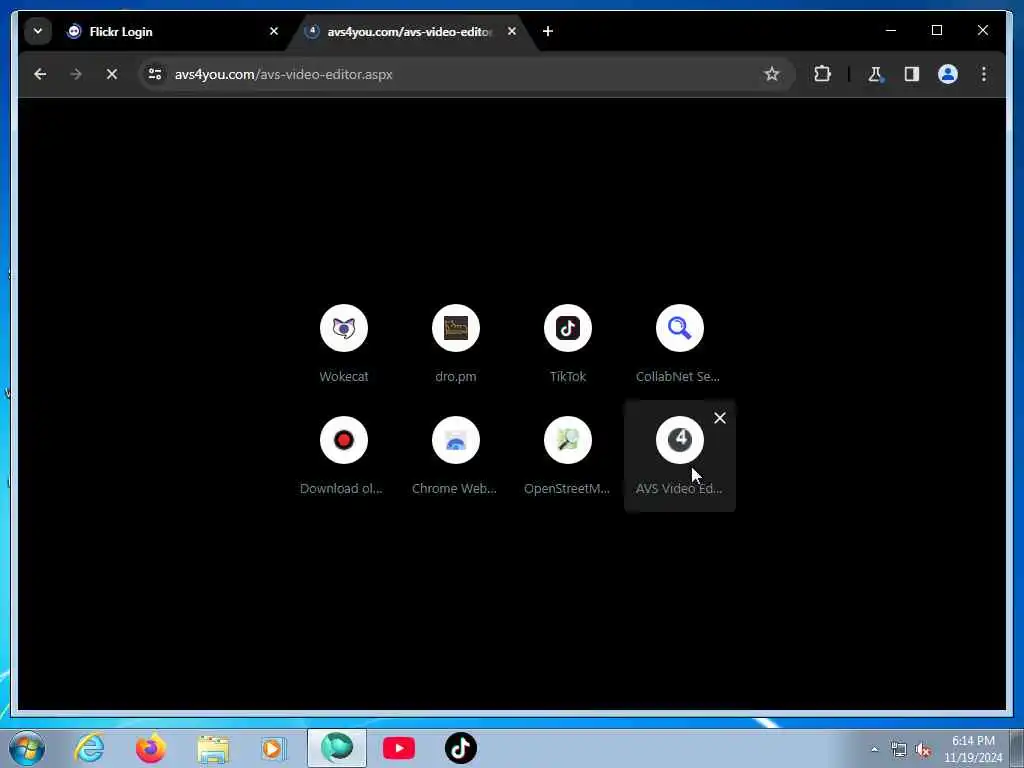
Task: Click the CollabNet Se... shortcut label
Action: pos(678,377)
